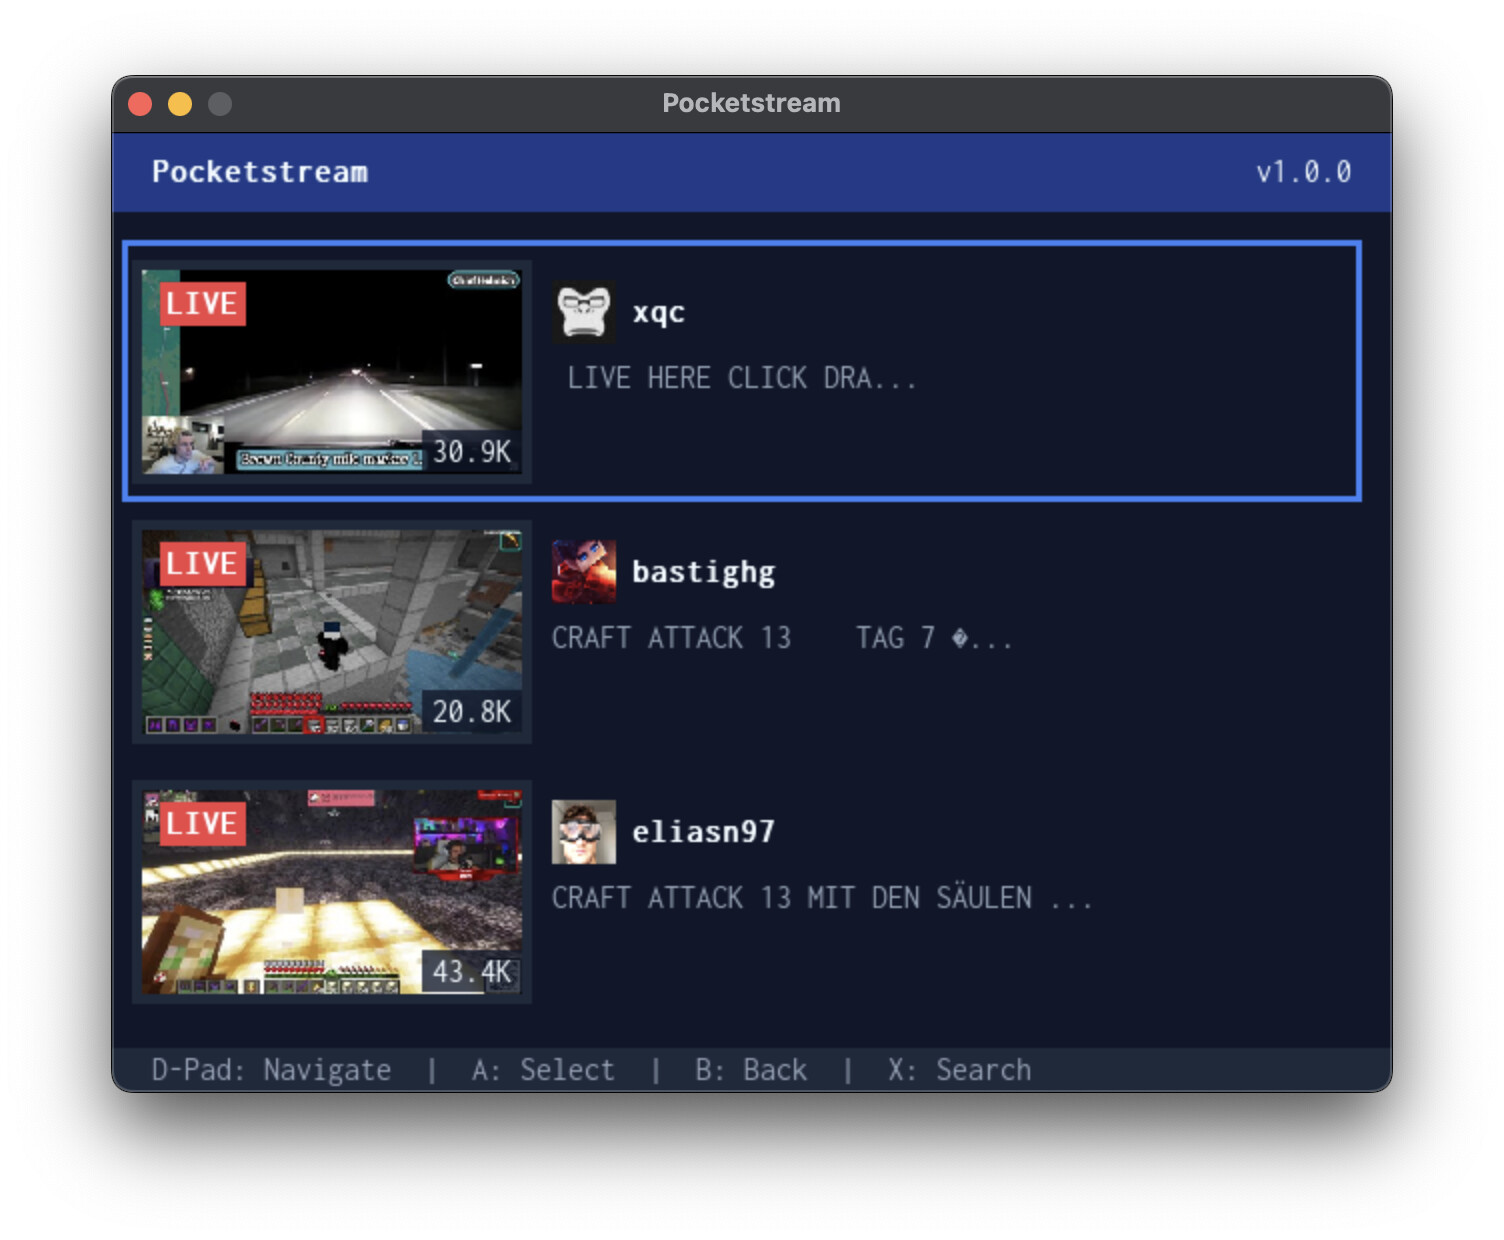This screenshot has height=1240, width=1504.
Task: Click the 43.4K viewer count badge
Action: (471, 971)
